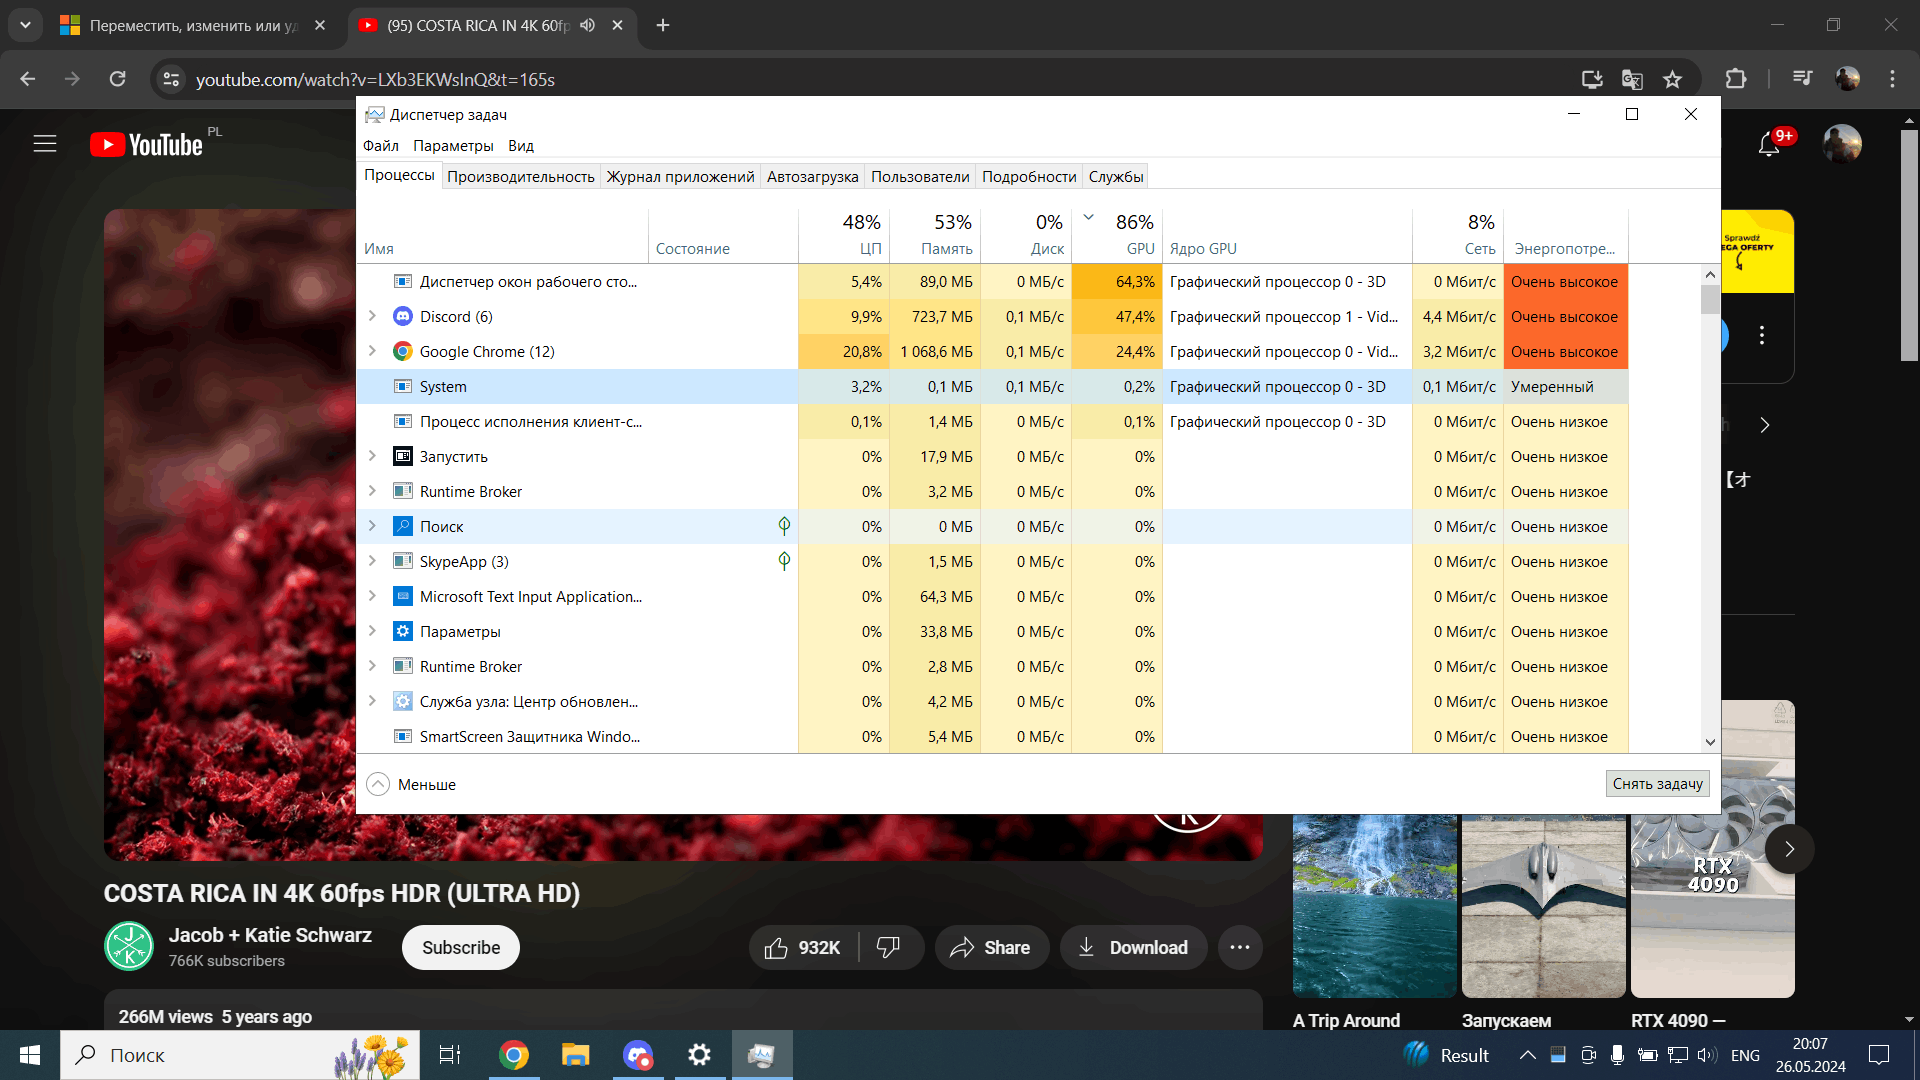Screen dimensions: 1920x1080
Task: Expand the Google Chrome process tree
Action: (x=375, y=351)
